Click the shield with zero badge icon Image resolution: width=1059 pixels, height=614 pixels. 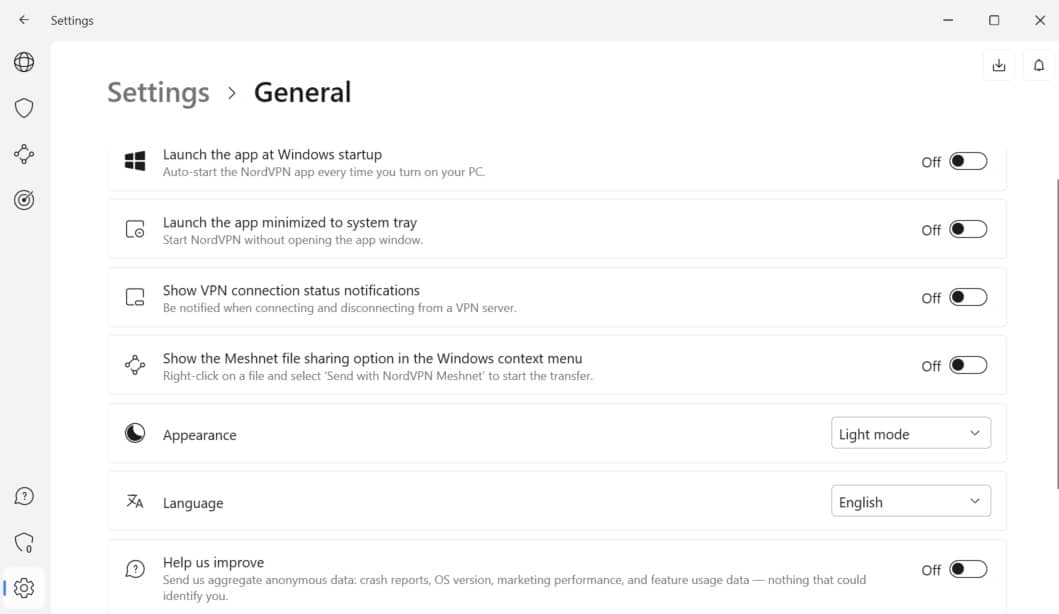click(x=24, y=542)
